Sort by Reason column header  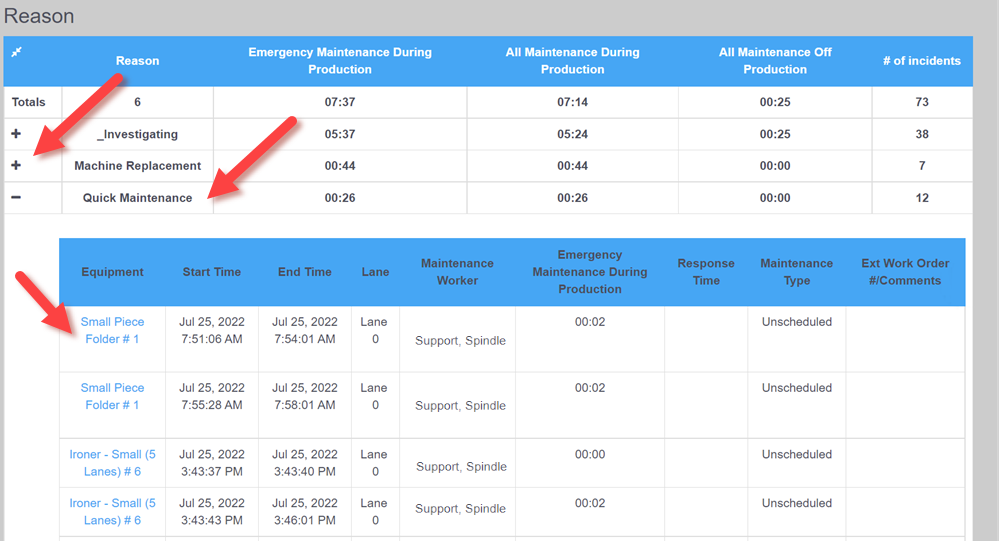pos(137,61)
